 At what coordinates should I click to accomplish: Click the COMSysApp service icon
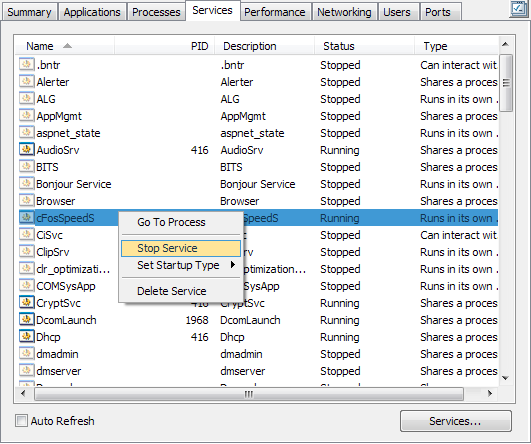[26, 286]
